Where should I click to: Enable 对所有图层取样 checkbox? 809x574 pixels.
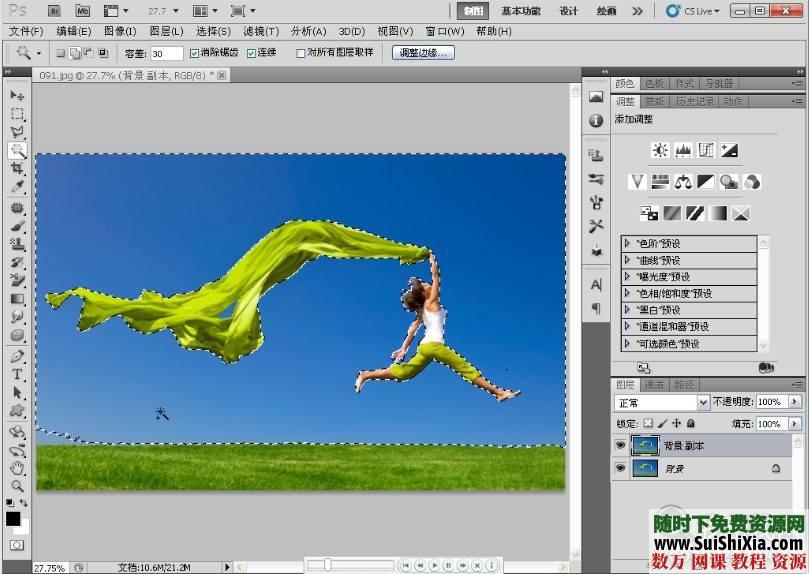[301, 53]
